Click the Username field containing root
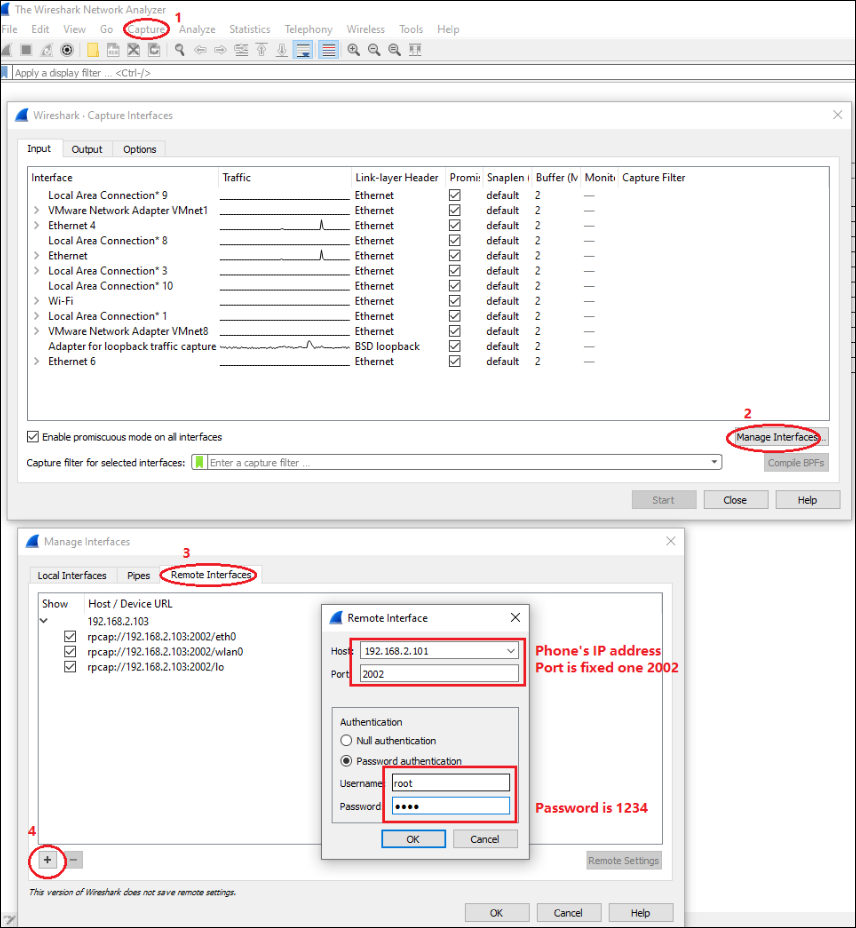 point(450,783)
